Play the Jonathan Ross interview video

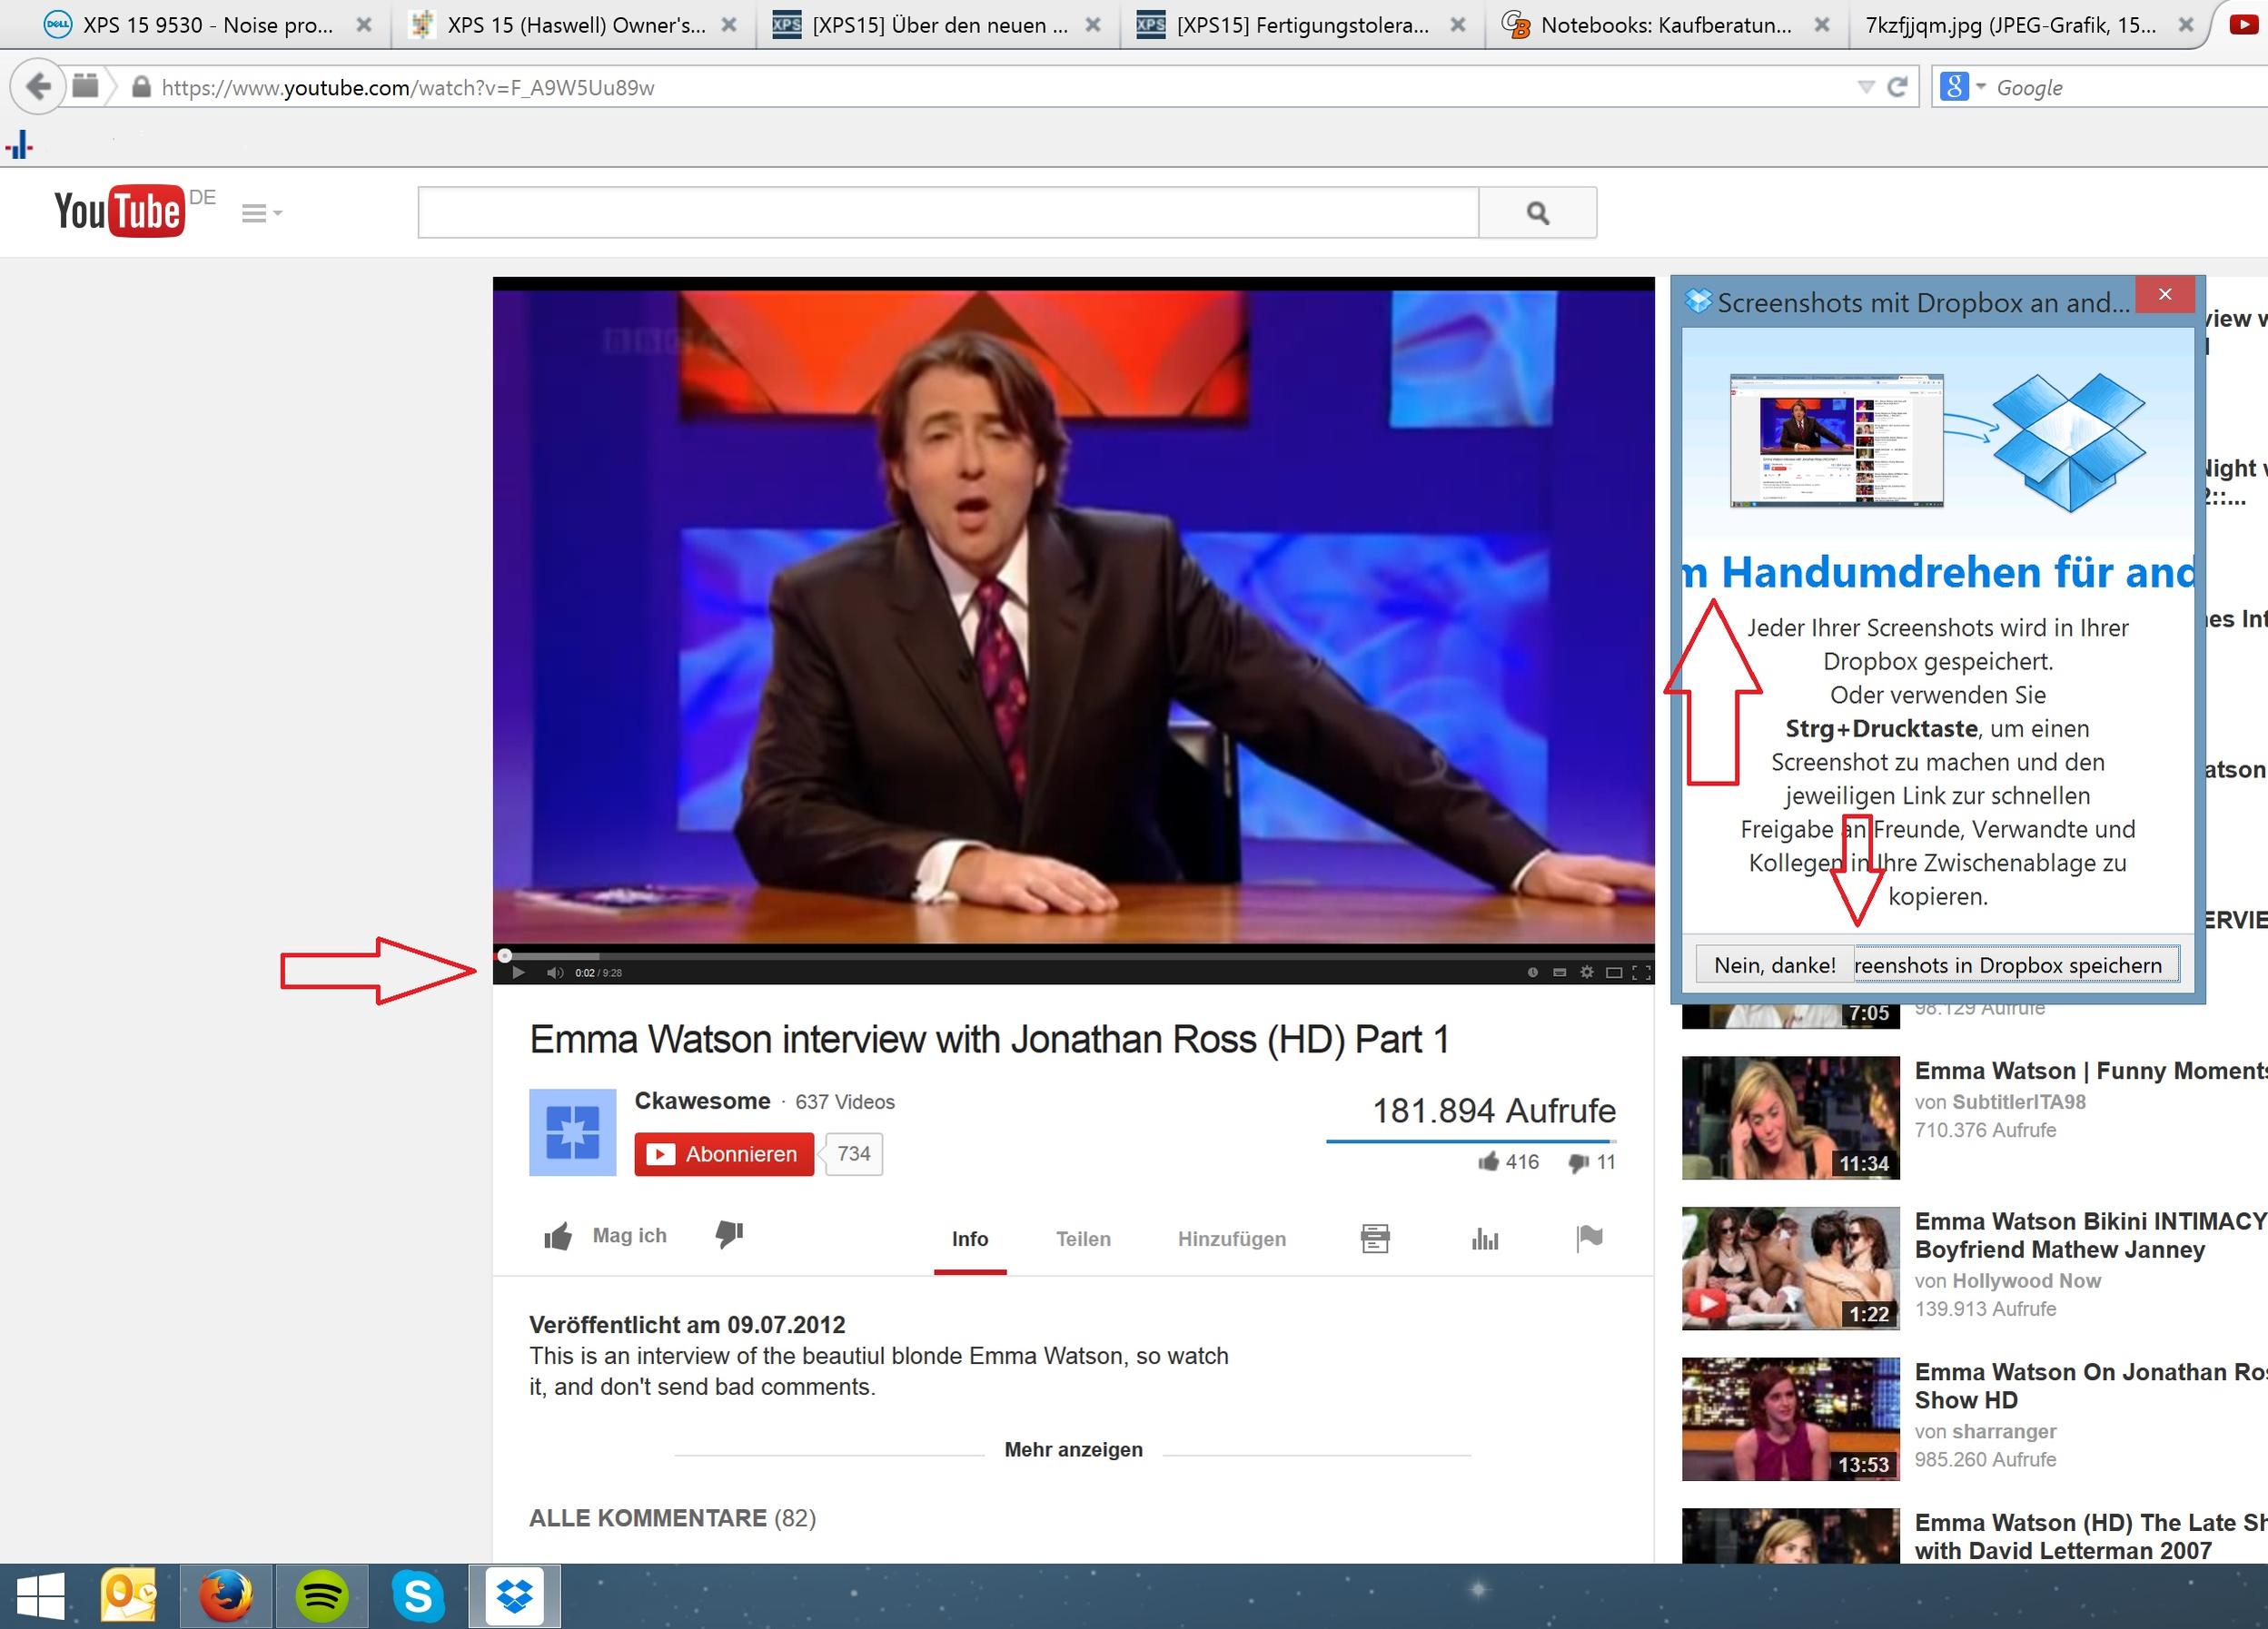click(518, 972)
